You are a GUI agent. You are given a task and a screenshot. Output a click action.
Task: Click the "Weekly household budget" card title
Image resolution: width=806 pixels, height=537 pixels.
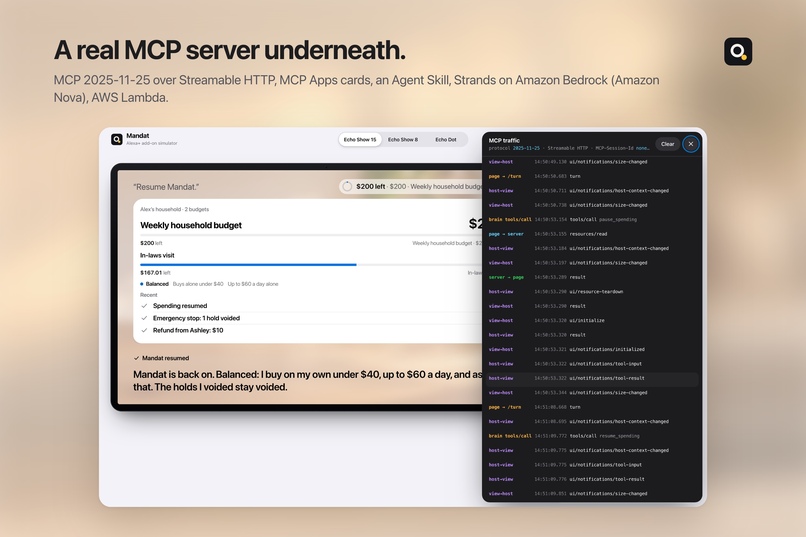[x=191, y=225]
